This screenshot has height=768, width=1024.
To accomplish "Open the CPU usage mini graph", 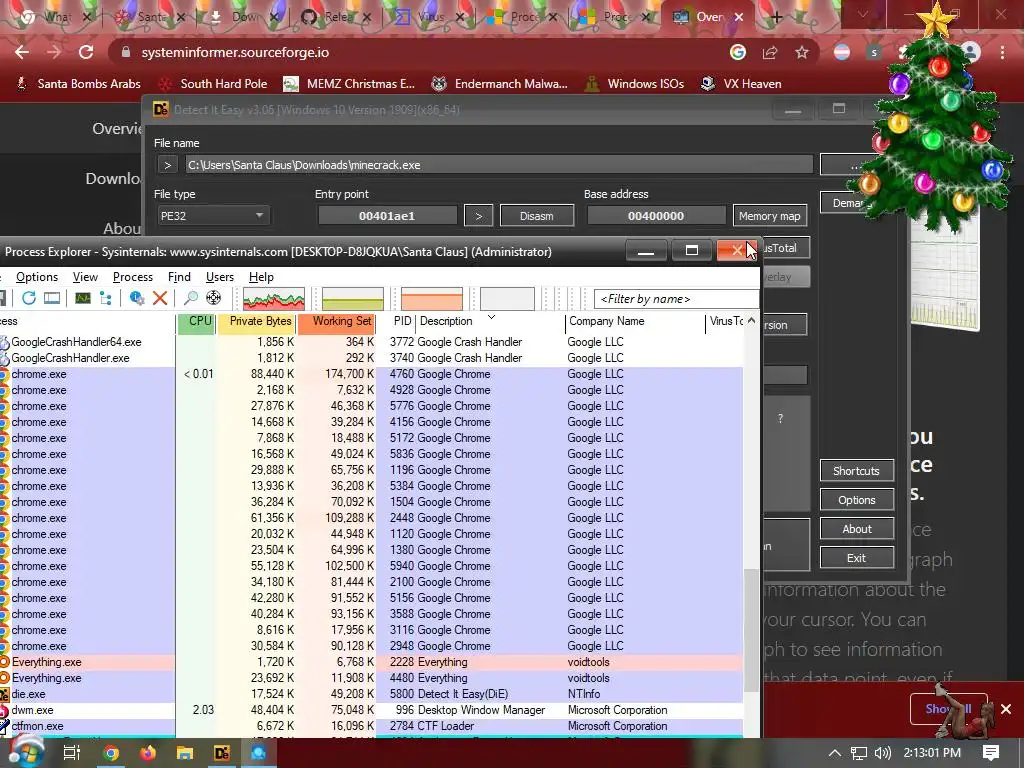I will click(274, 298).
